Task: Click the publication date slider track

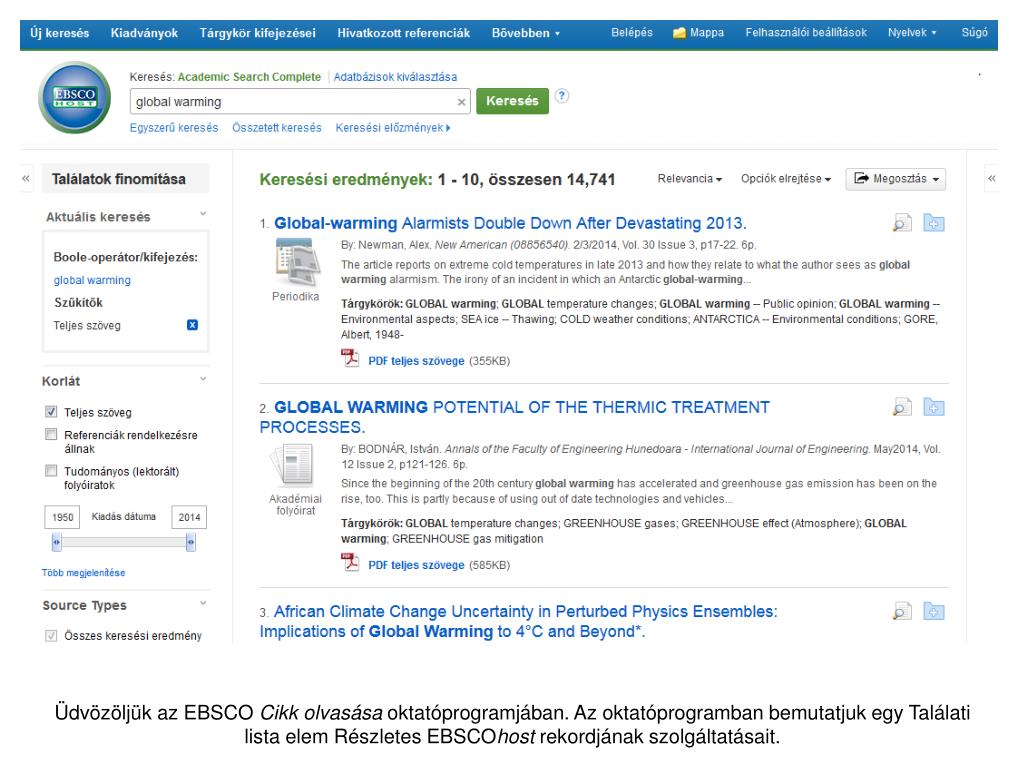Action: [124, 542]
